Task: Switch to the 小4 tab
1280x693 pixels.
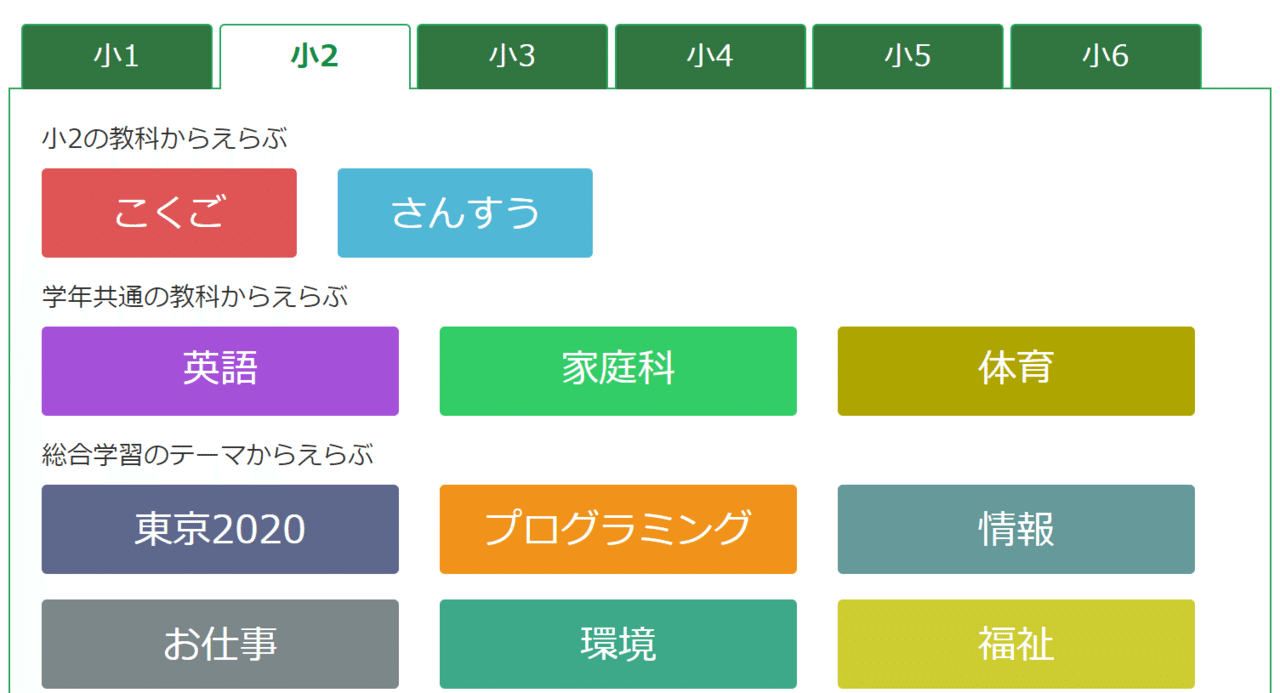Action: tap(710, 56)
